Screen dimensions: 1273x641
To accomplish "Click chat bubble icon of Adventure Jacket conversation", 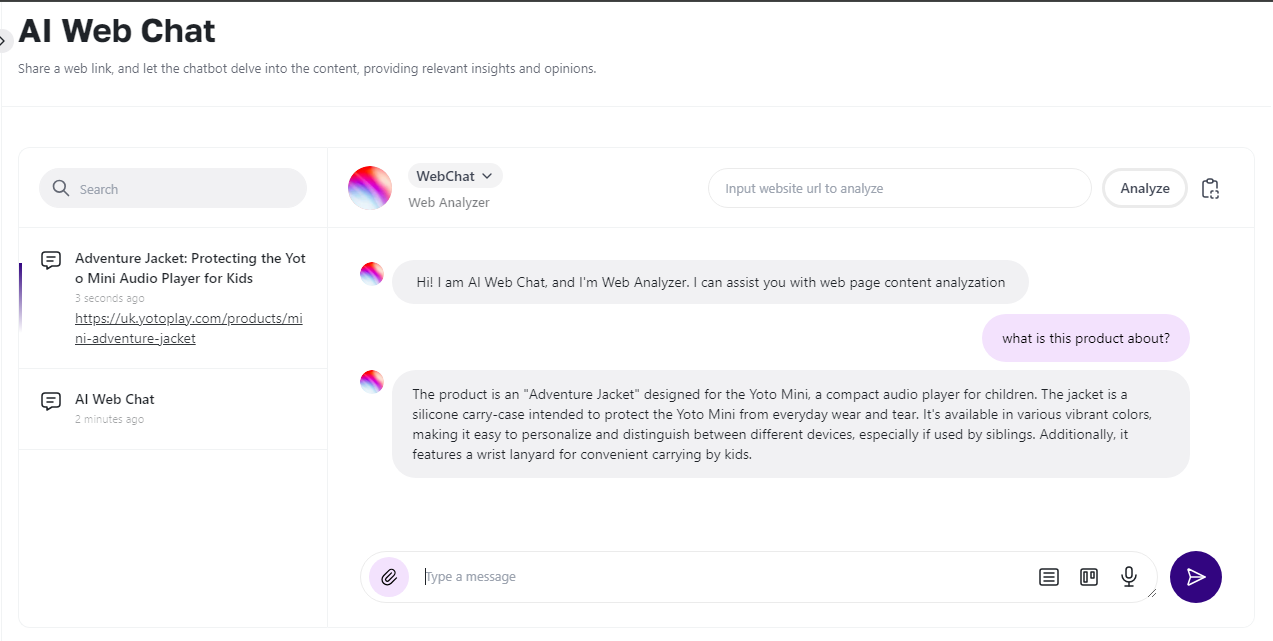I will pos(51,261).
